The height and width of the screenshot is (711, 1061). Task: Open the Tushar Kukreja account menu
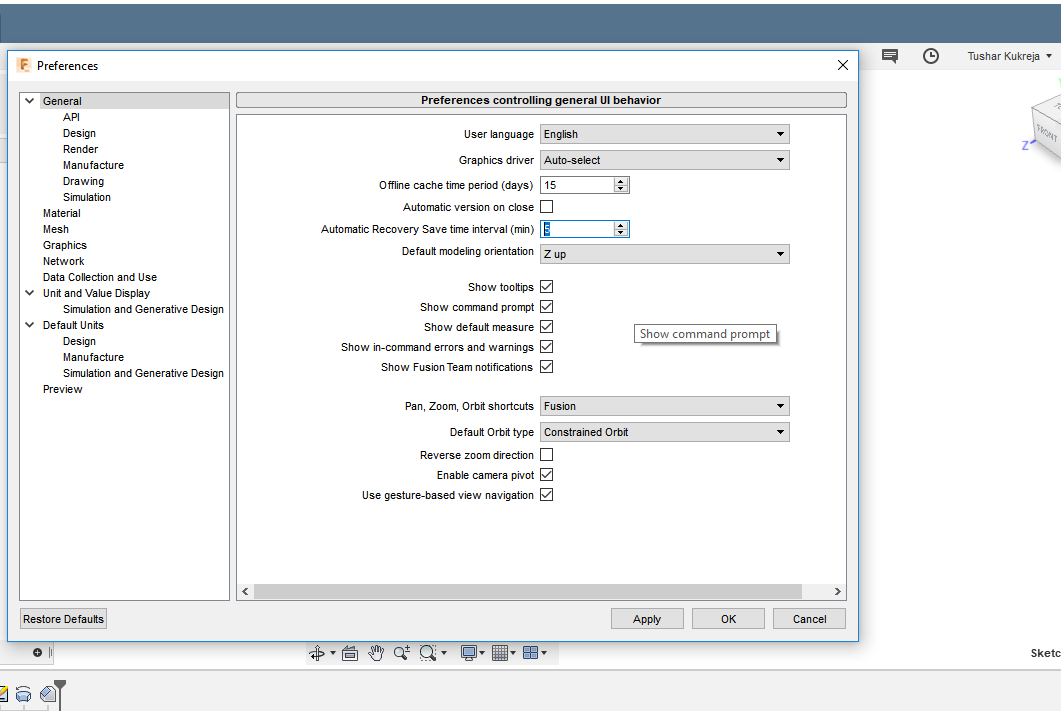pos(1009,56)
